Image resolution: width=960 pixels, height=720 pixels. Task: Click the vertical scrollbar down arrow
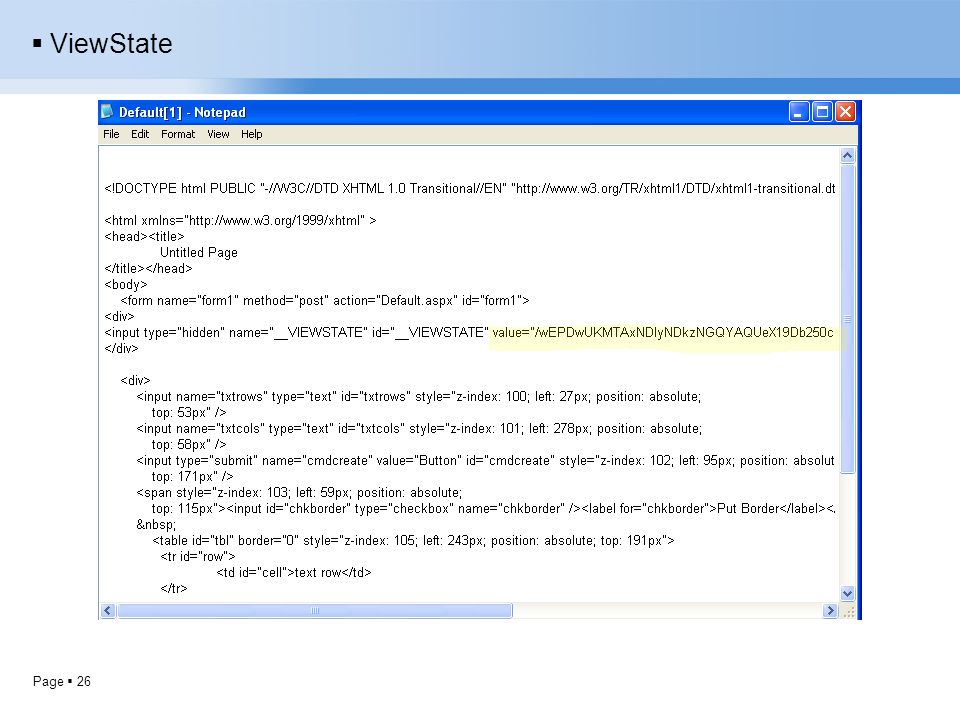847,593
